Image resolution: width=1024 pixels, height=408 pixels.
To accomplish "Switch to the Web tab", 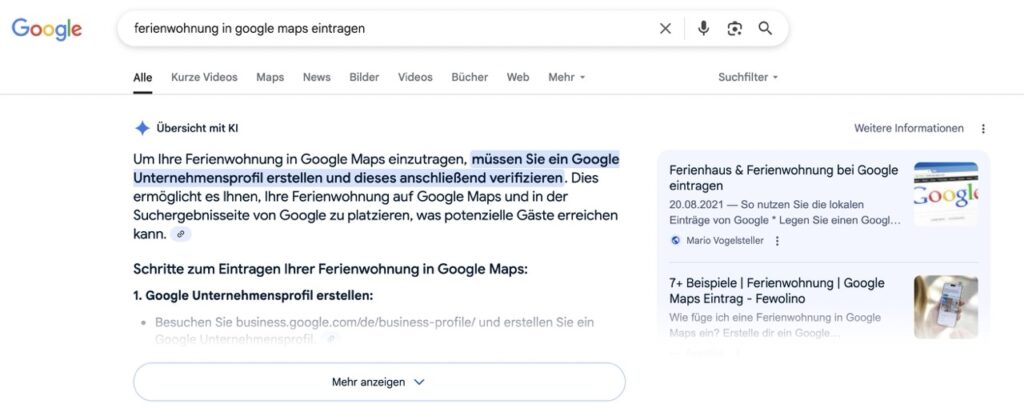I will (x=518, y=77).
